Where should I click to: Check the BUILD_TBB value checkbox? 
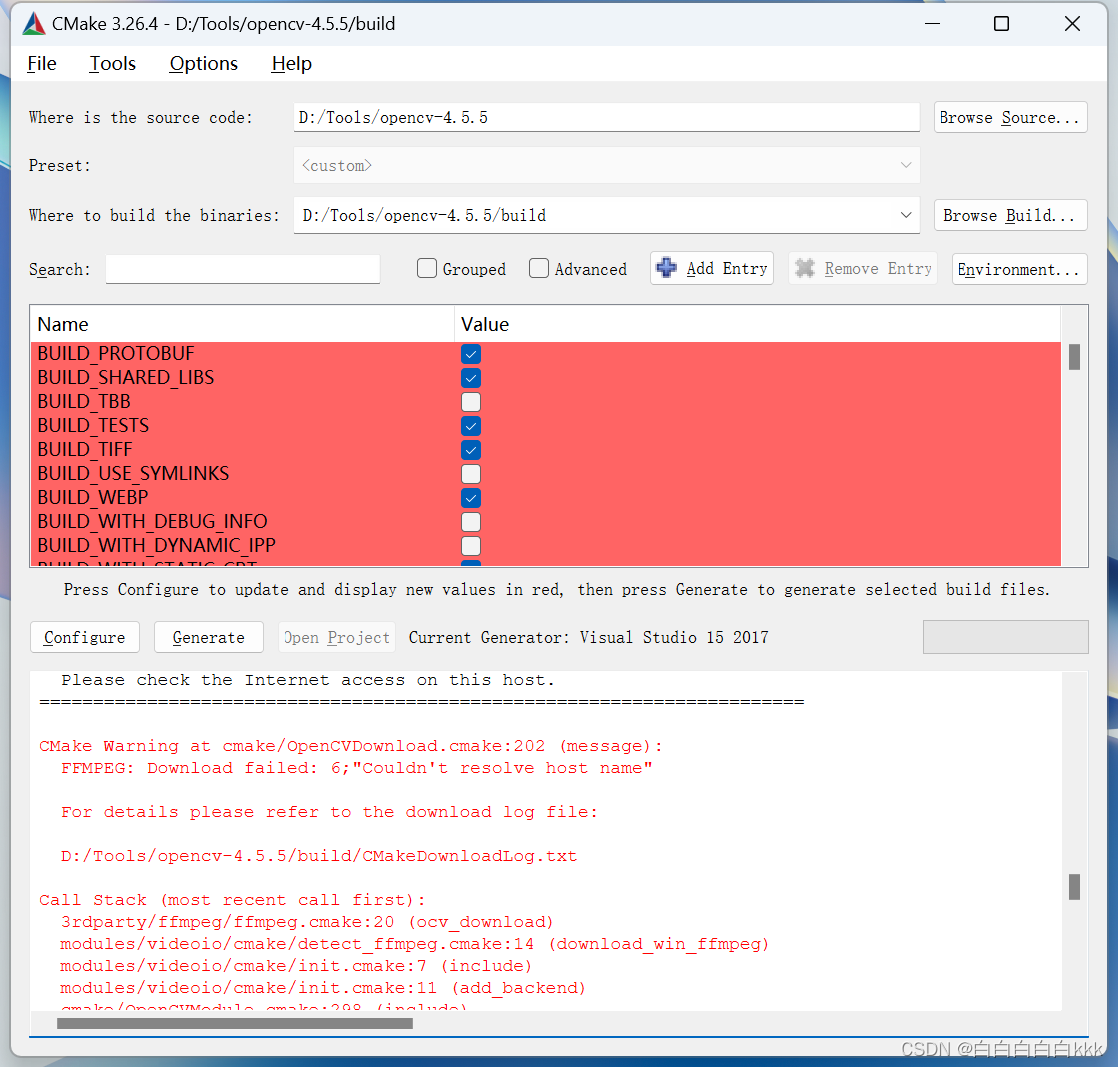471,402
